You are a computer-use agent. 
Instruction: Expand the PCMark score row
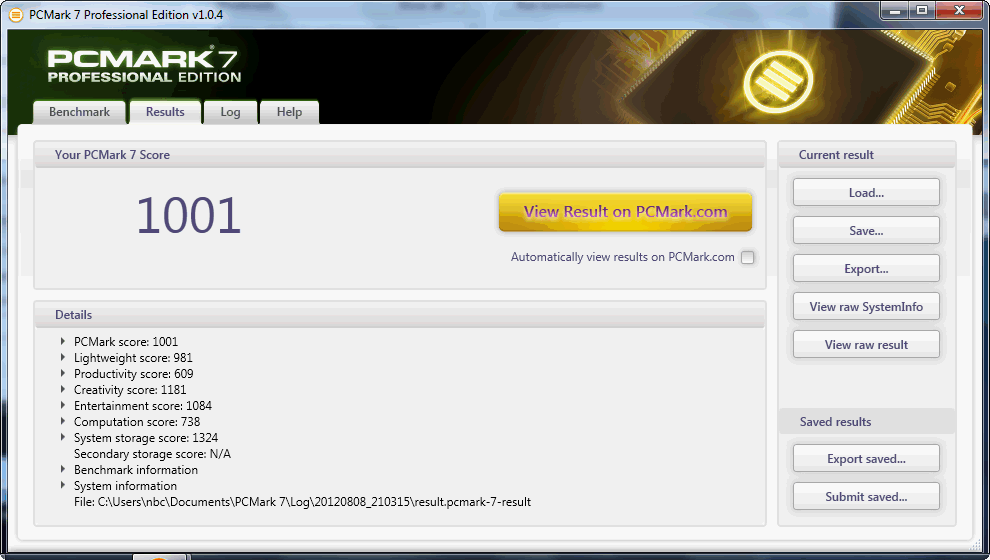(x=63, y=341)
